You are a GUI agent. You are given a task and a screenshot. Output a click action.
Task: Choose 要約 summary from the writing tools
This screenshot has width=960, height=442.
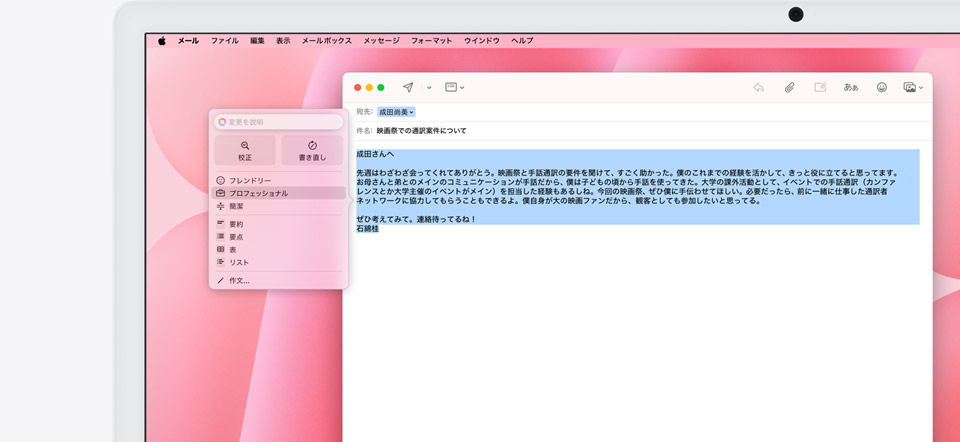236,224
